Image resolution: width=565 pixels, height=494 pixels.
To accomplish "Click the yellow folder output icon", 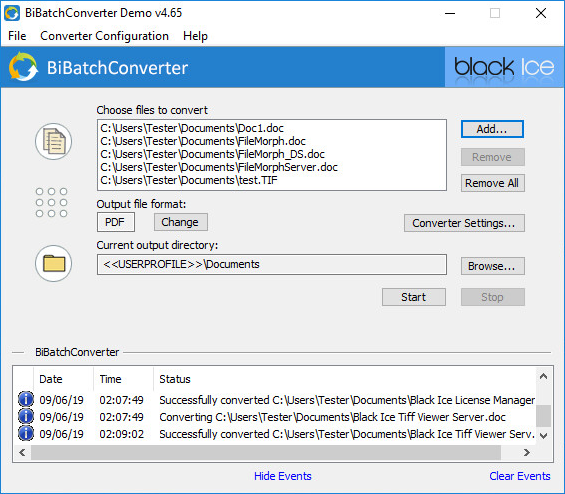I will (54, 263).
